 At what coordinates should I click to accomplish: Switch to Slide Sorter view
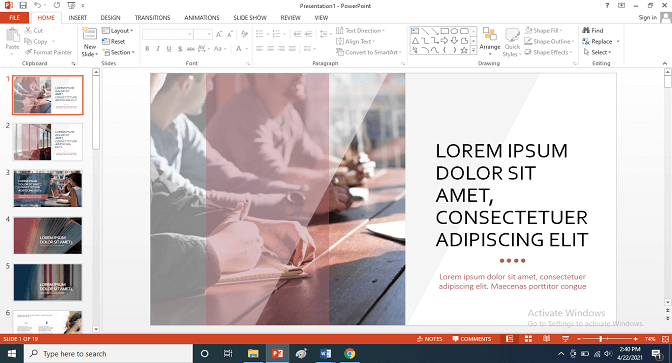point(528,339)
